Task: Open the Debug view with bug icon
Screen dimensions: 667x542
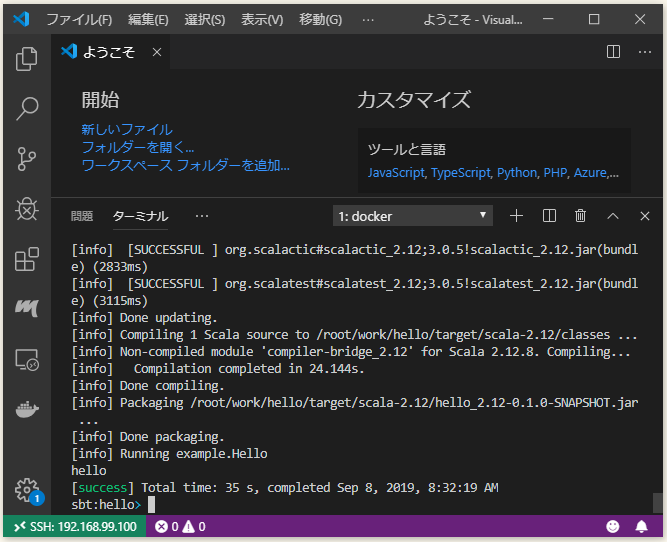Action: click(27, 209)
